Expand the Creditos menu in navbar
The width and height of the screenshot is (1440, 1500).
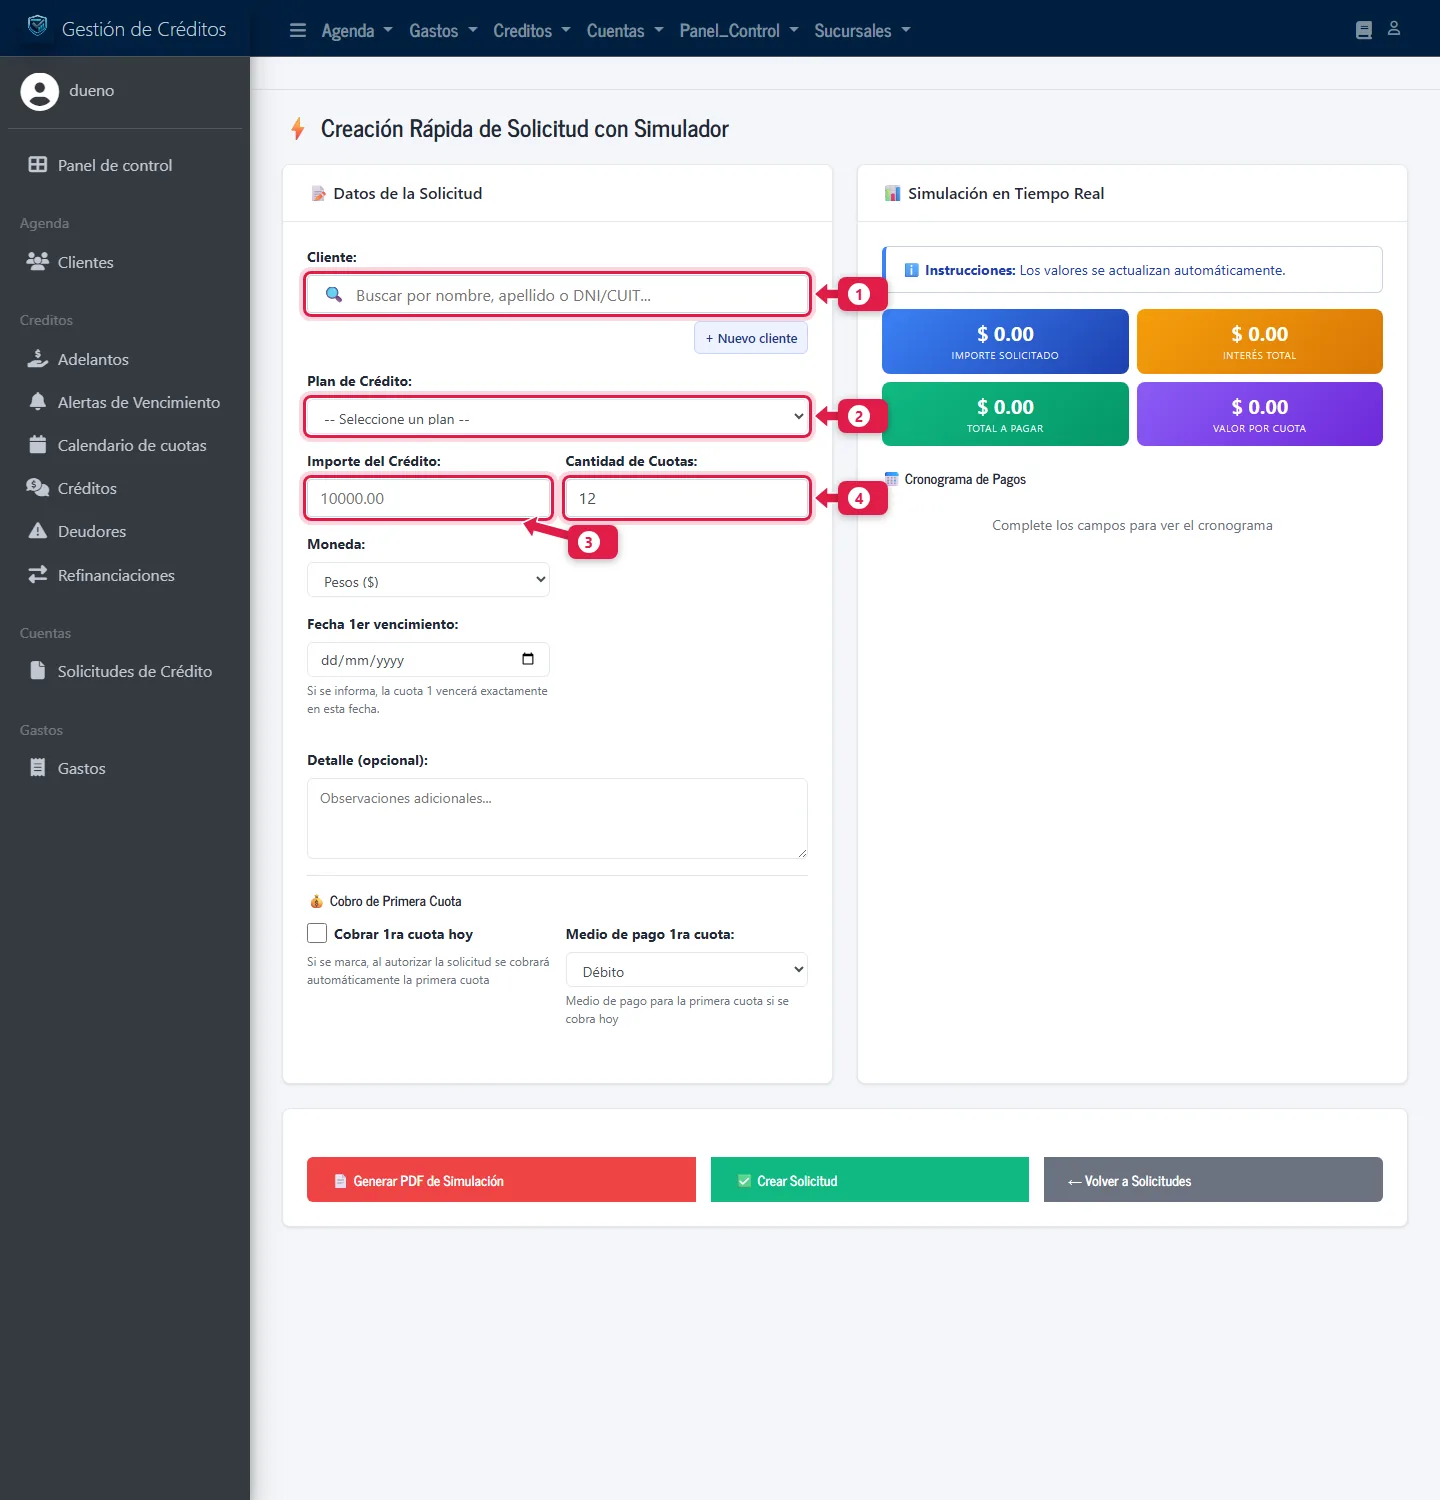click(532, 31)
